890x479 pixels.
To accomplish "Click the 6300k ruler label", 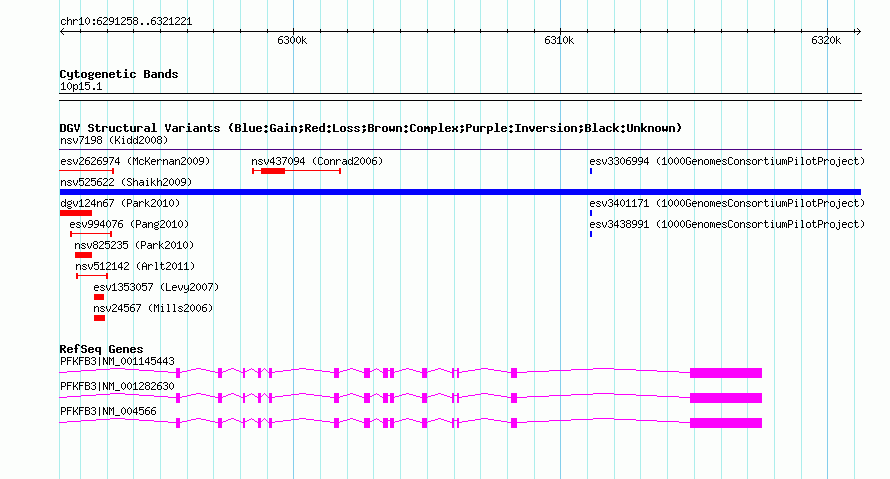I will 292,40.
